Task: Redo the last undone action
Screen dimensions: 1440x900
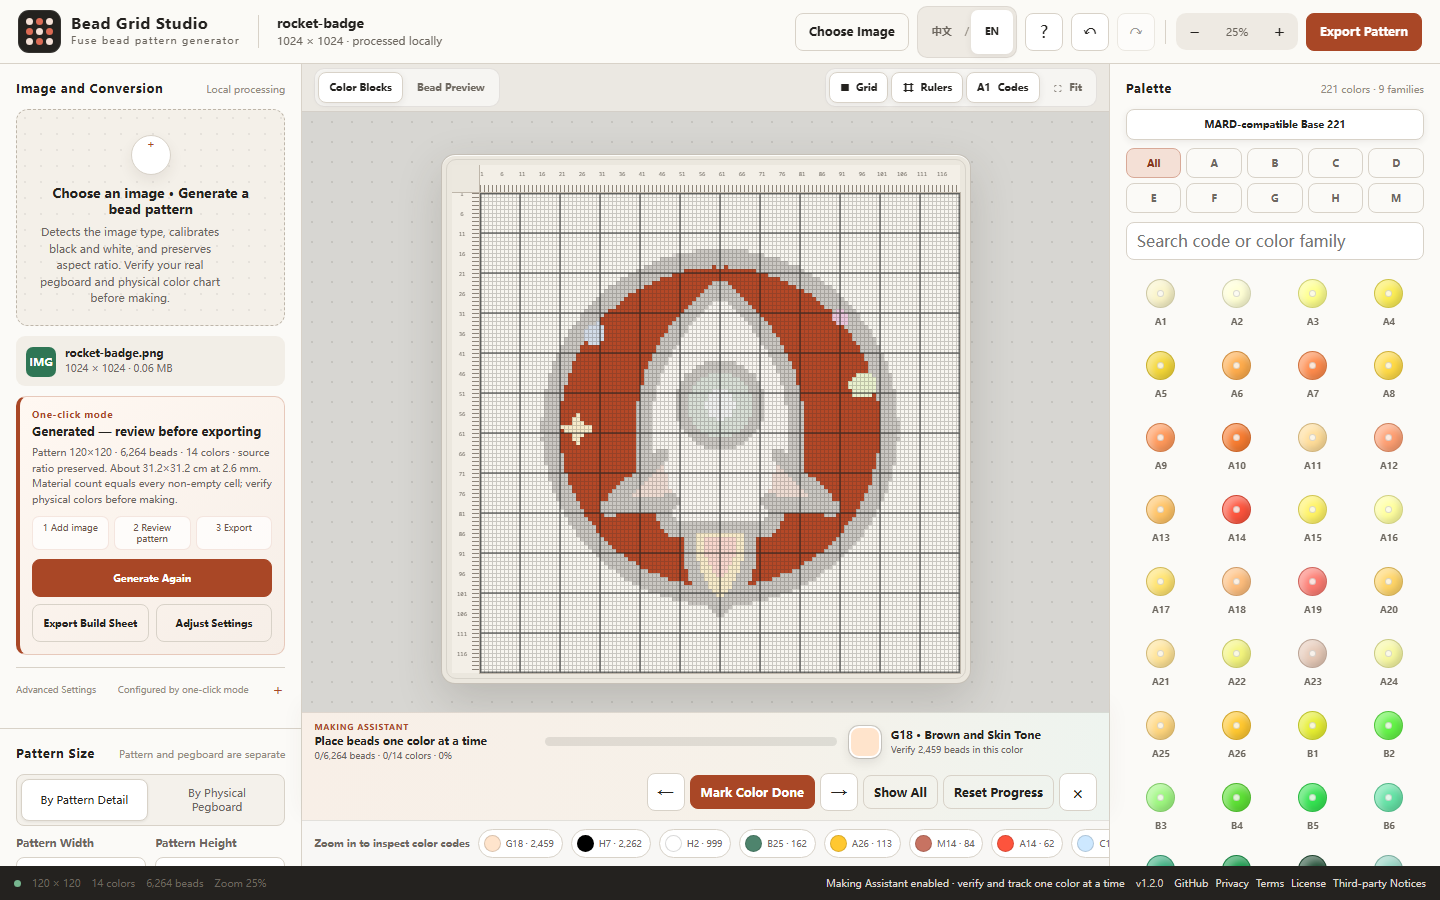Action: (1136, 32)
